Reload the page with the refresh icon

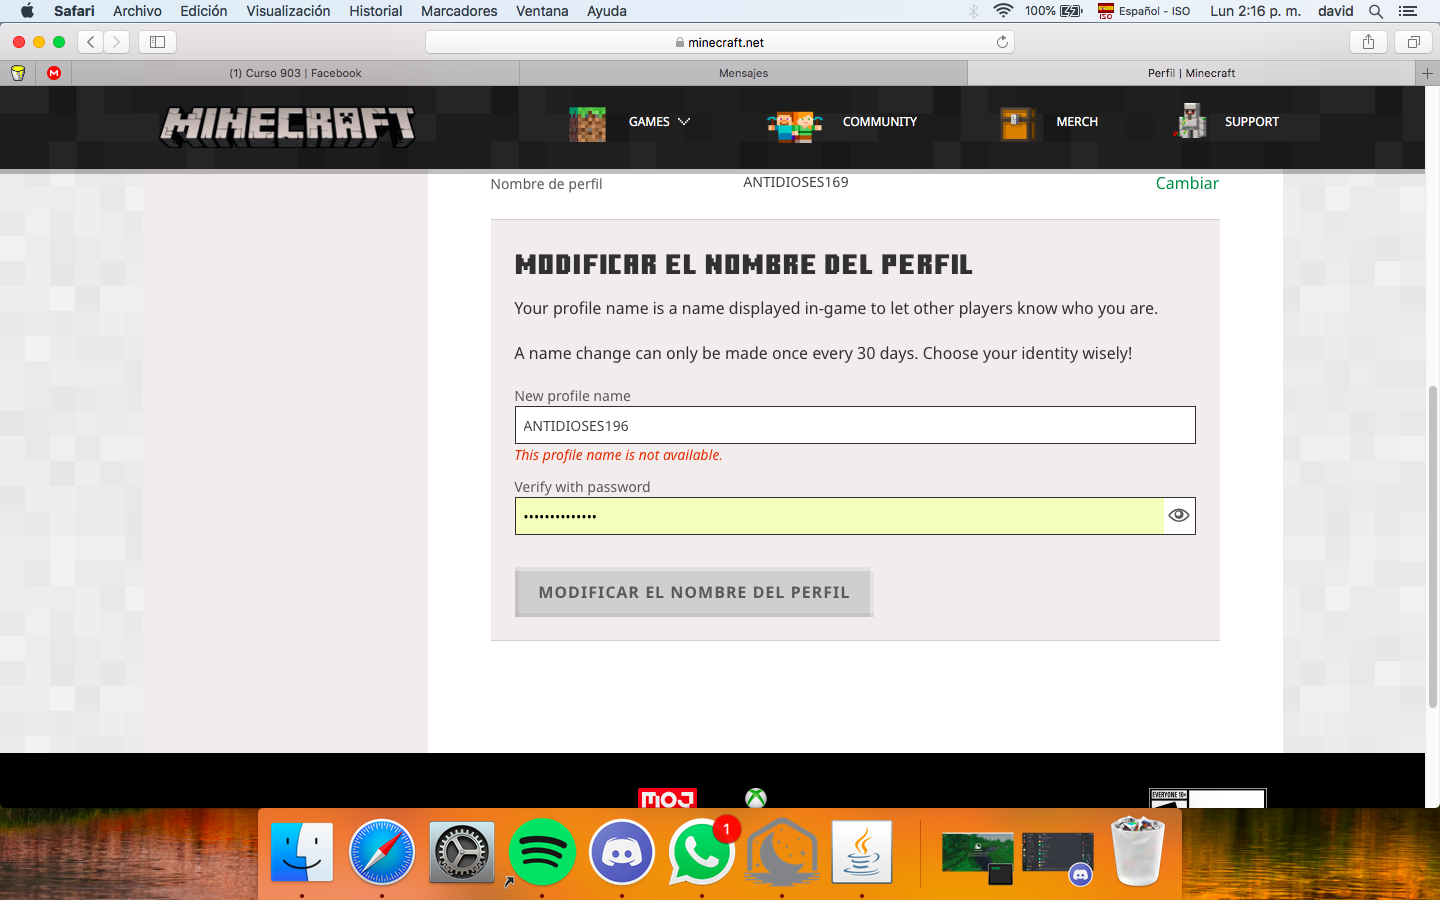1002,42
